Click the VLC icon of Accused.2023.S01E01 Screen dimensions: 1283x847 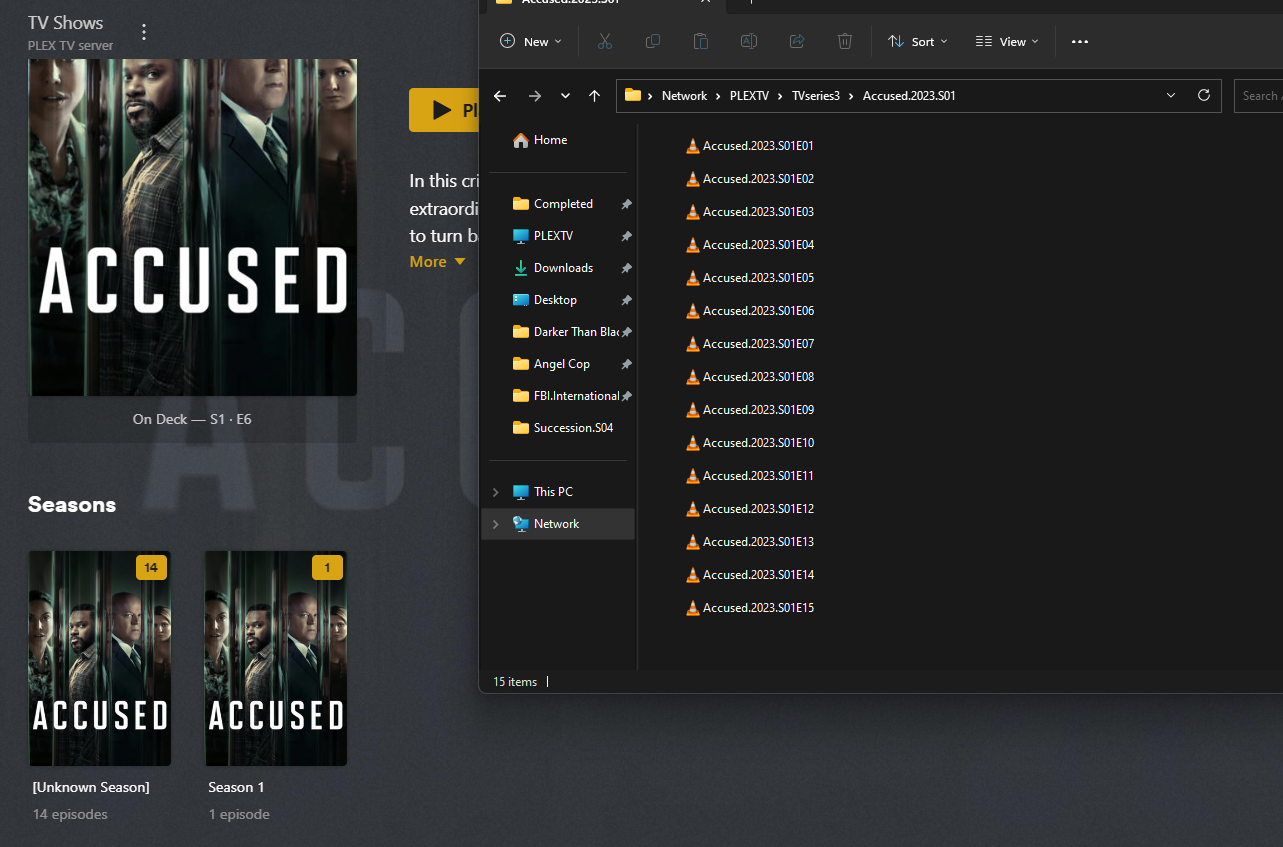point(693,146)
